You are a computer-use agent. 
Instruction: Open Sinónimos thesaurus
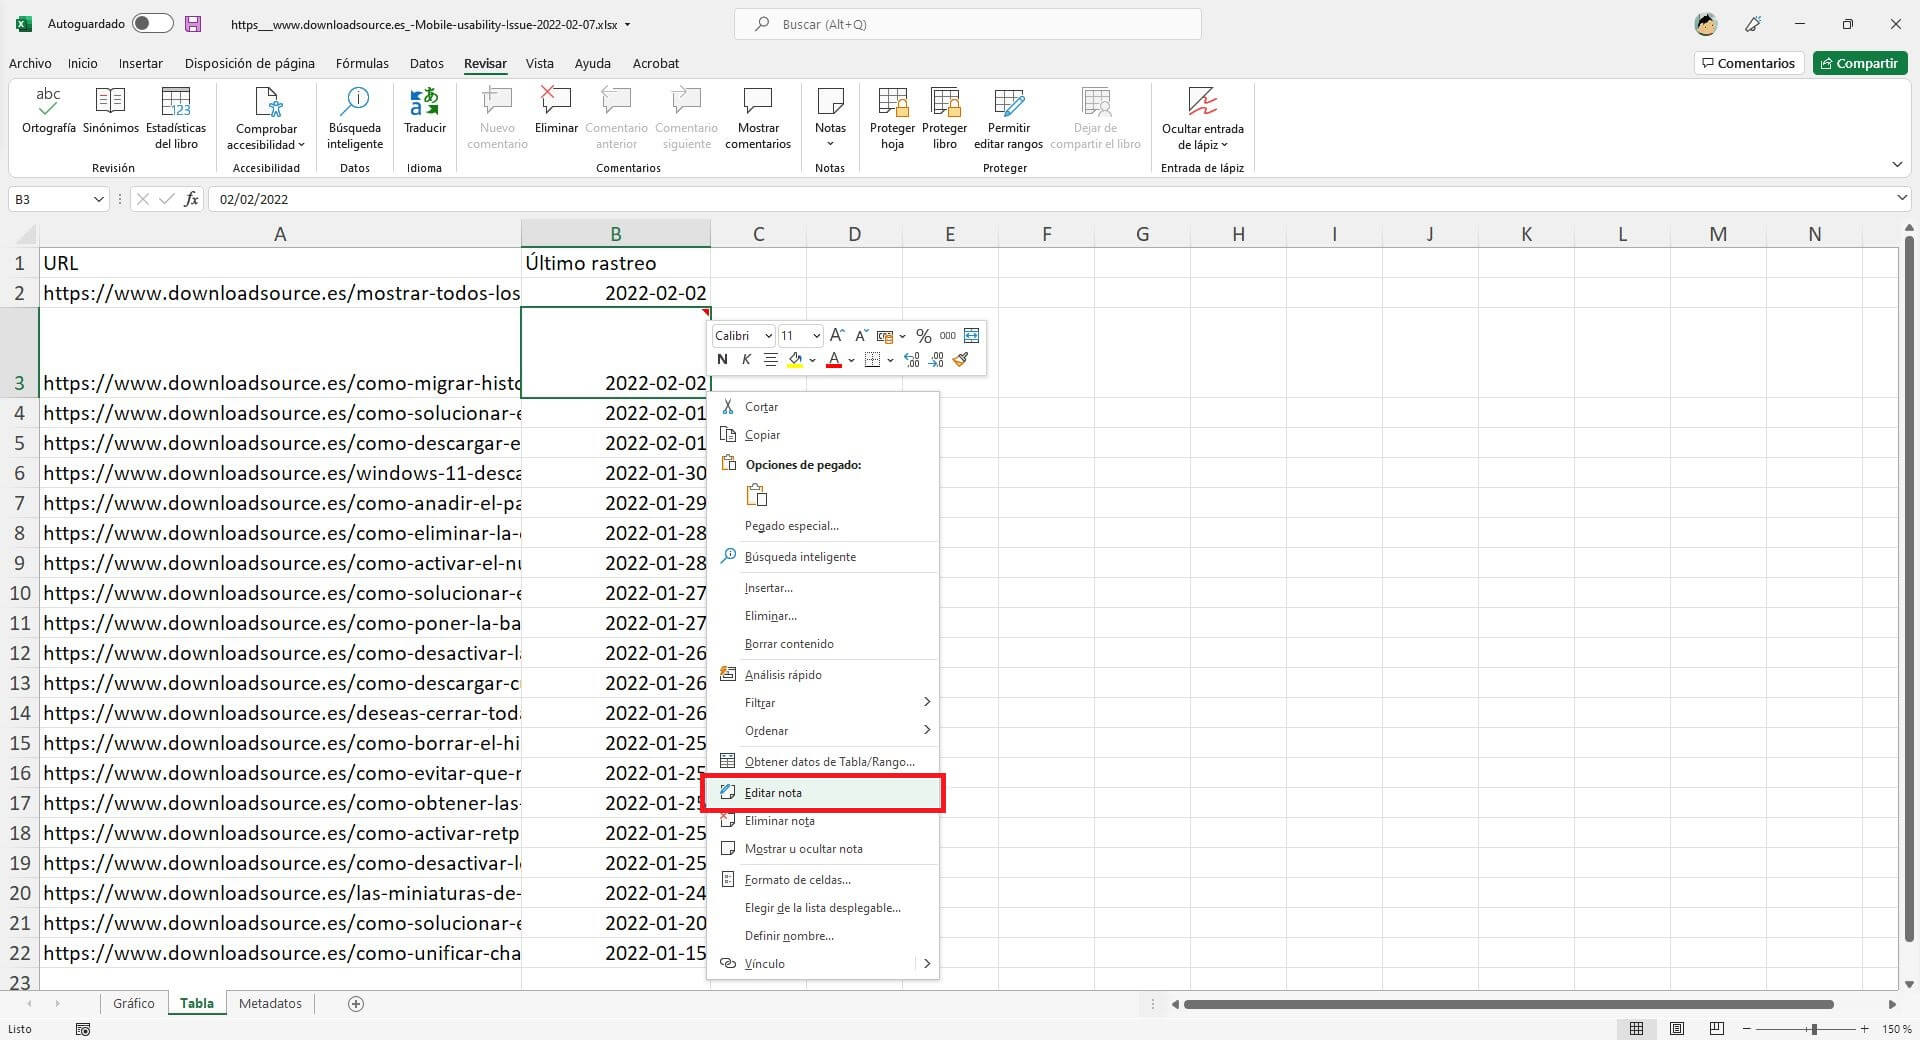[x=110, y=111]
